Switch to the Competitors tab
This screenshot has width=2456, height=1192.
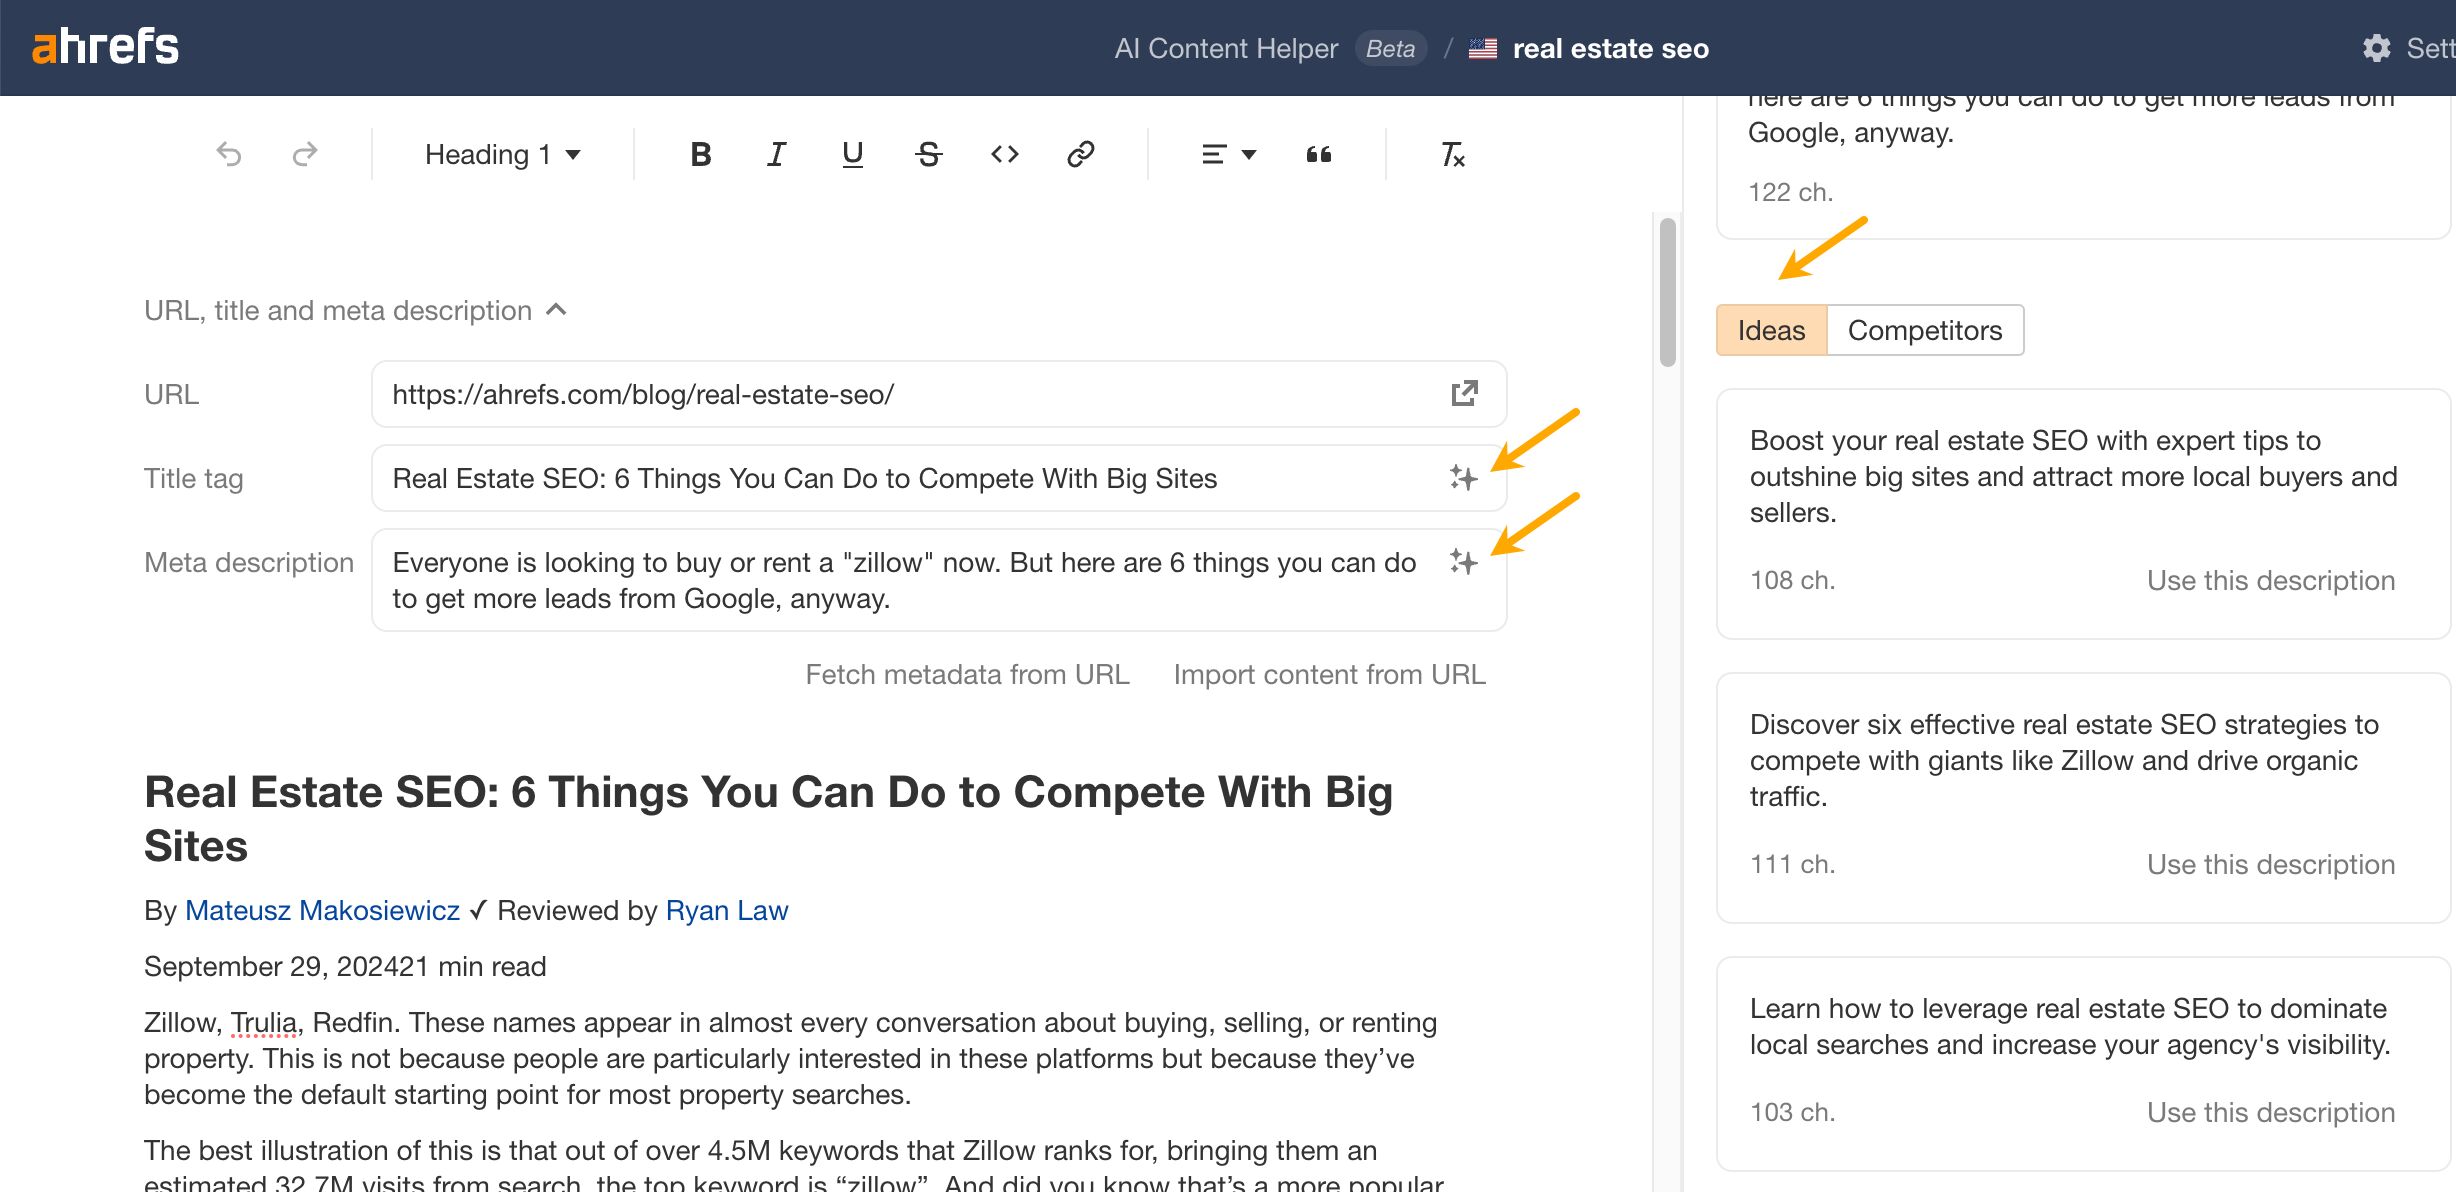1924,330
